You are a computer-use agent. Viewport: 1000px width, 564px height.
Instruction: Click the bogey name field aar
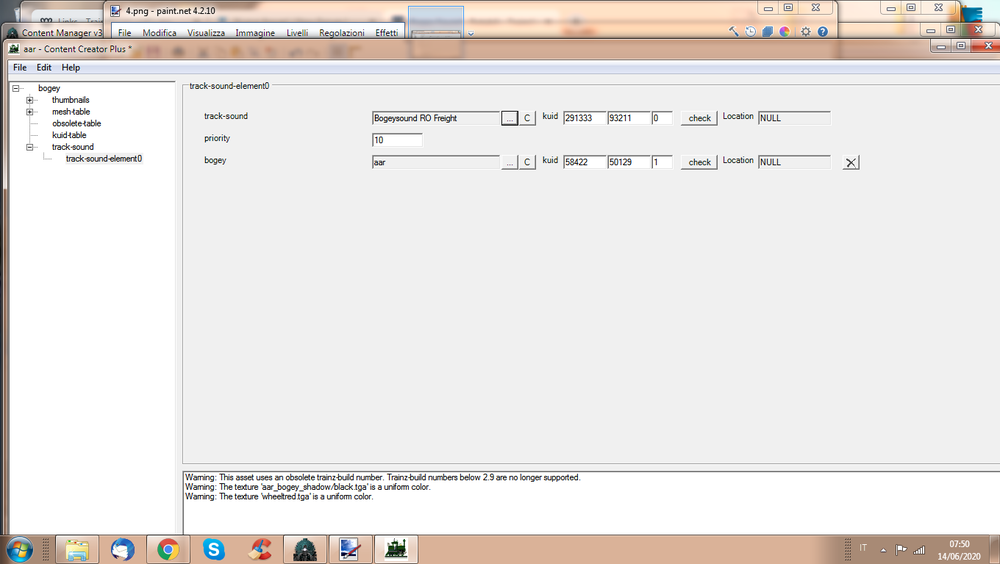coord(436,162)
